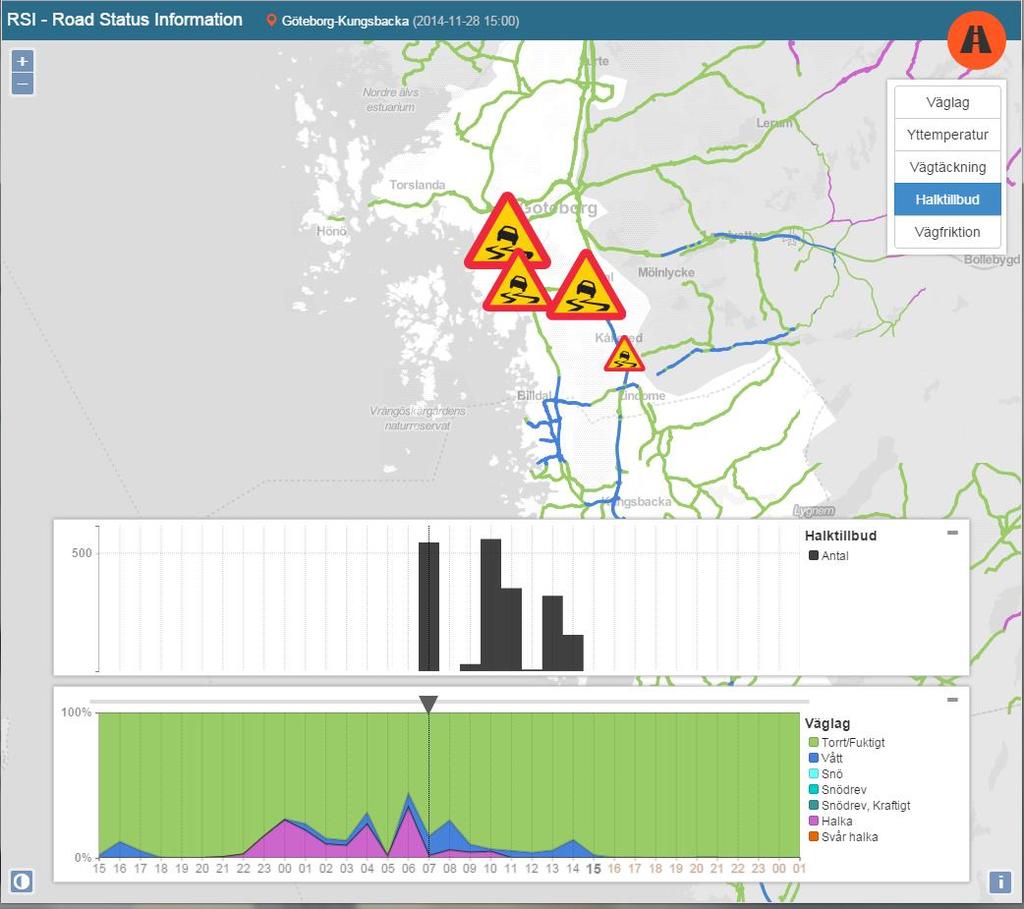Toggle the Snödrev, Kraftigt legend entry
This screenshot has width=1024, height=909.
click(x=859, y=805)
